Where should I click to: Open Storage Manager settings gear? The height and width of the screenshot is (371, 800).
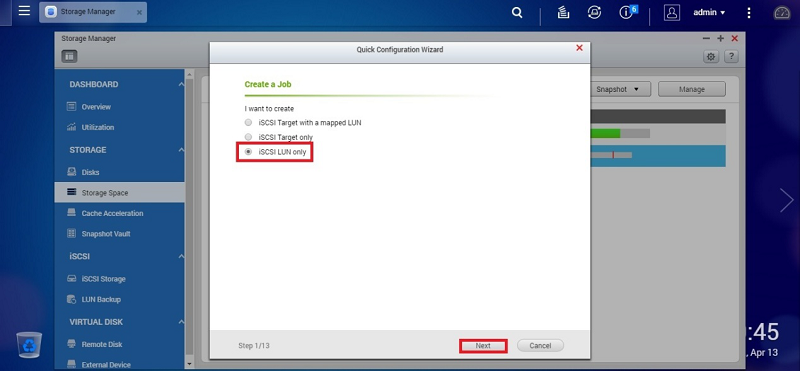(x=711, y=57)
